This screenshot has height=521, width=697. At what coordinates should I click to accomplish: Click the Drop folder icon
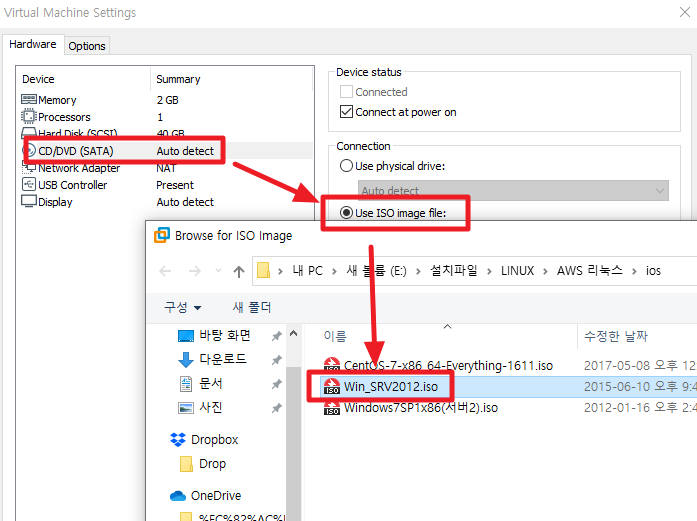(x=186, y=464)
